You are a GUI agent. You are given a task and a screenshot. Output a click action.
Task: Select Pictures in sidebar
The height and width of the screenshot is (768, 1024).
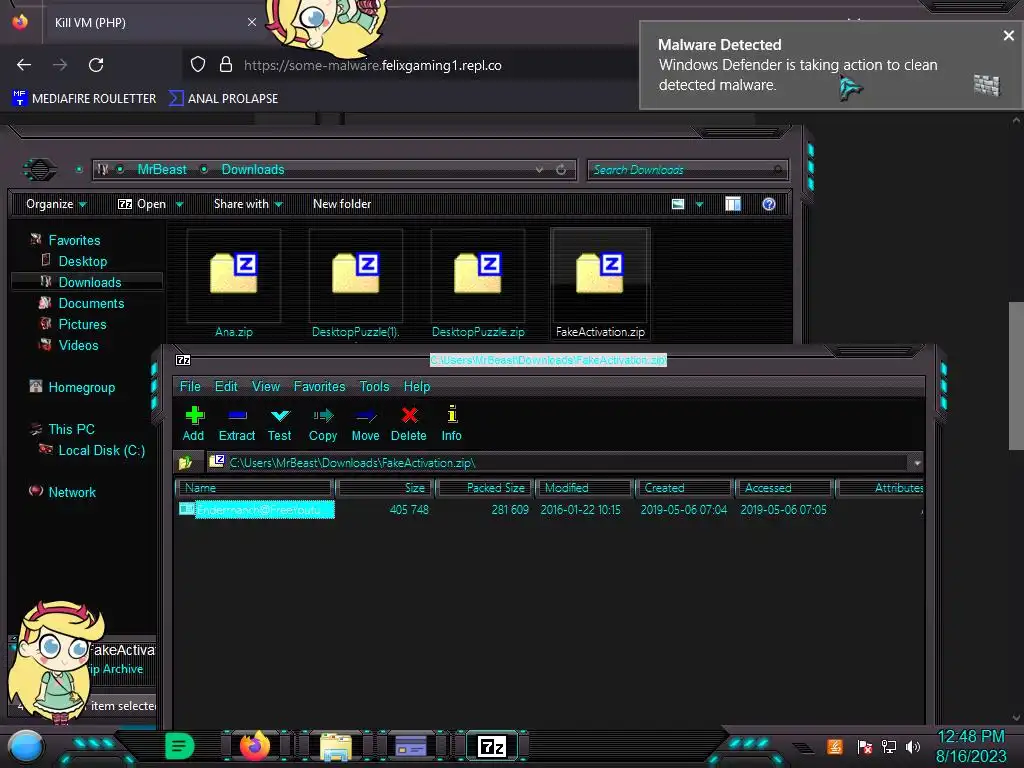point(82,324)
